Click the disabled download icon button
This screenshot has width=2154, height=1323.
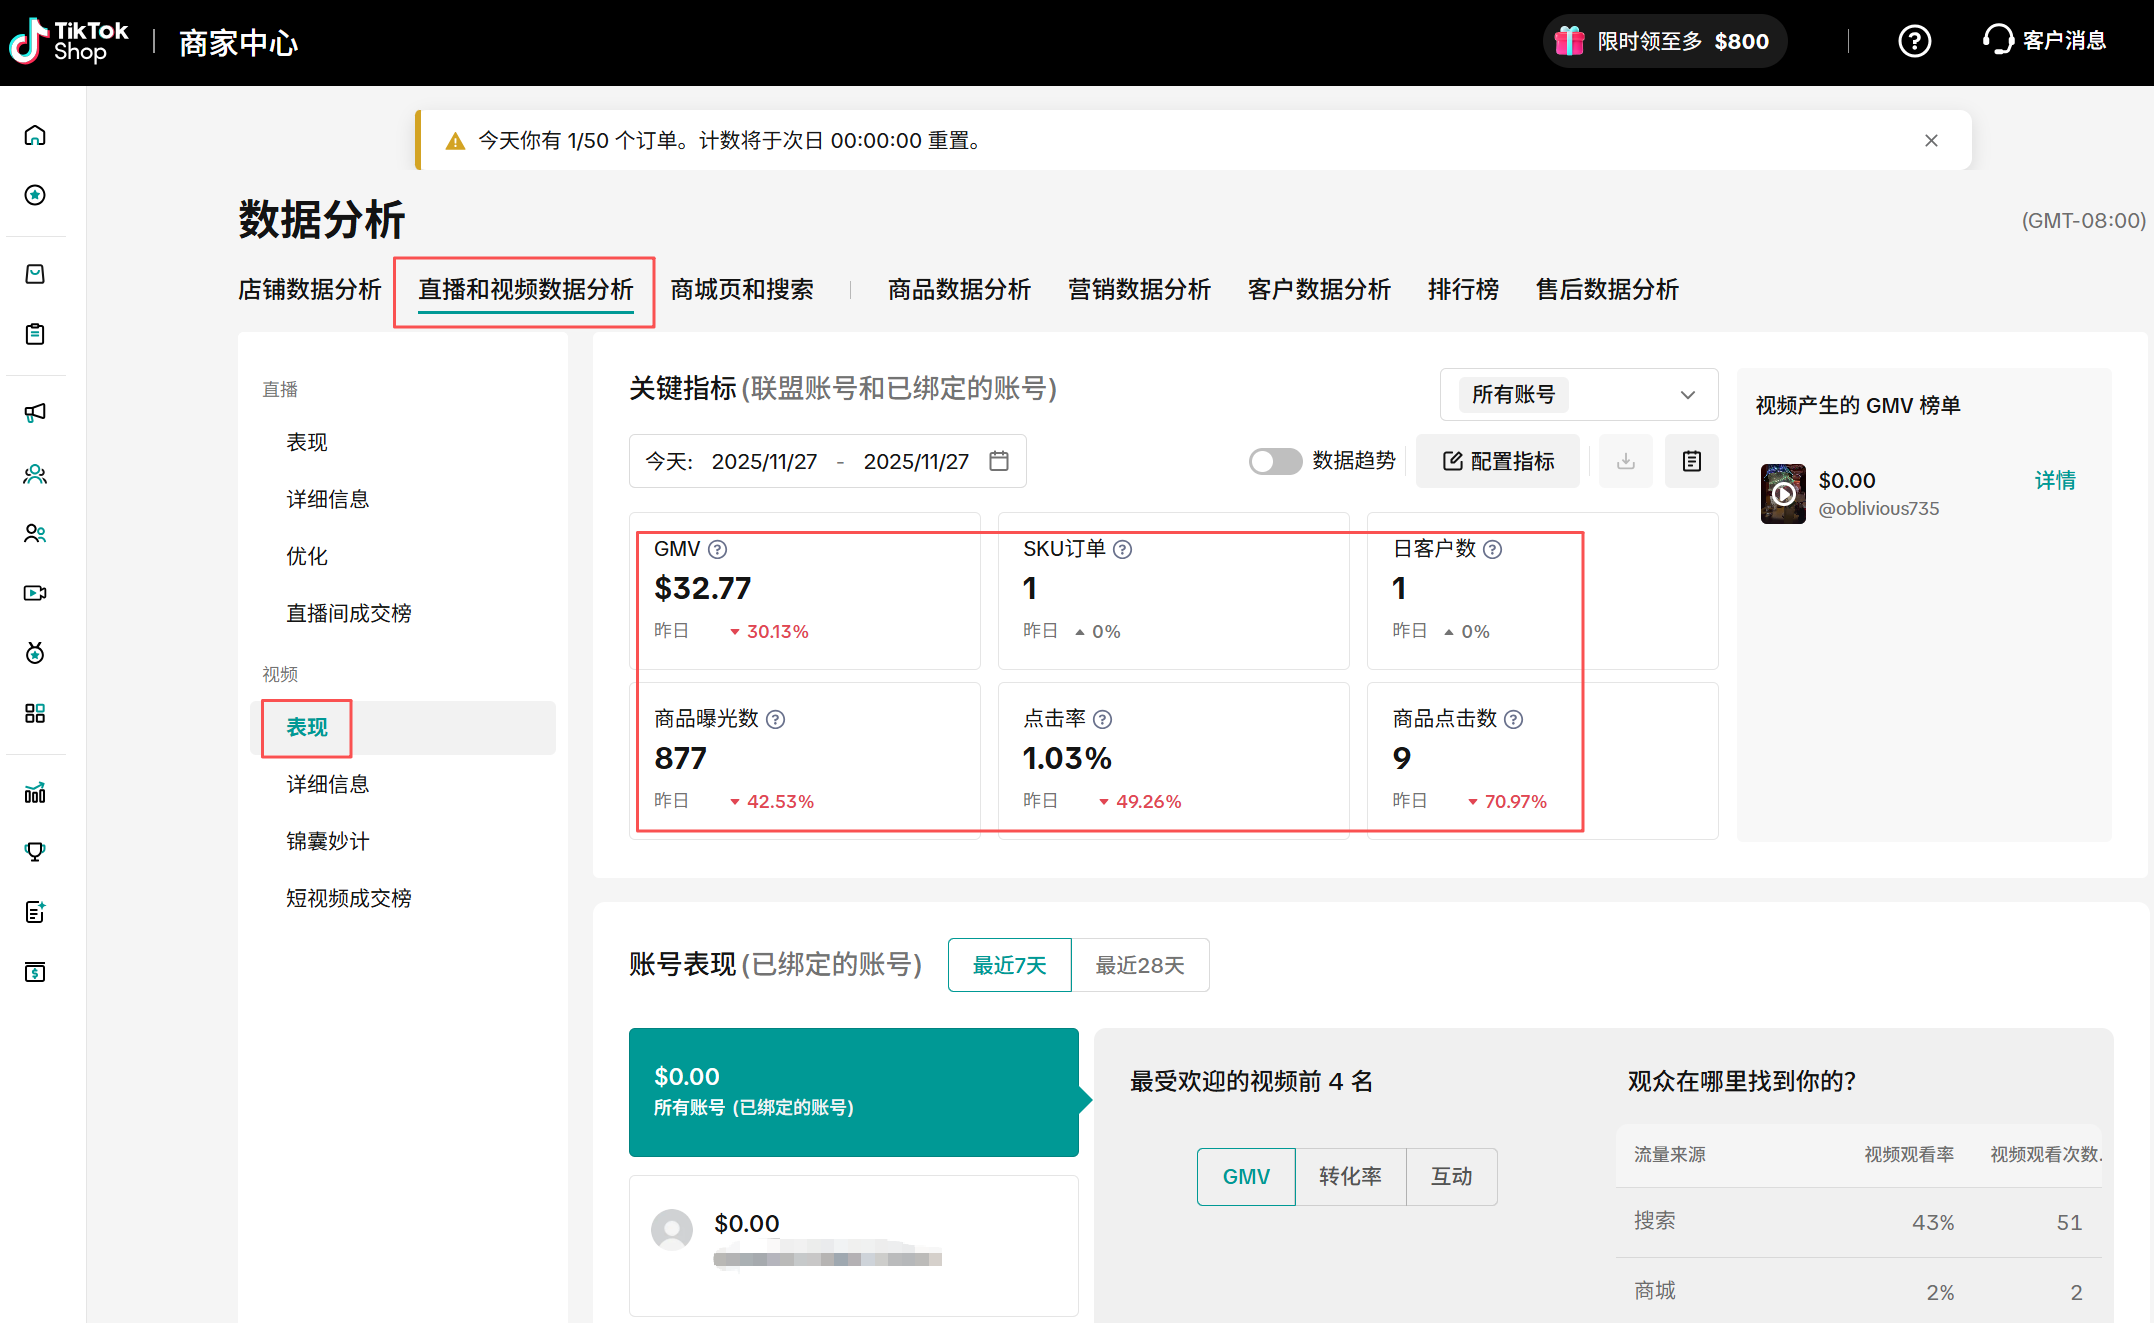tap(1626, 461)
